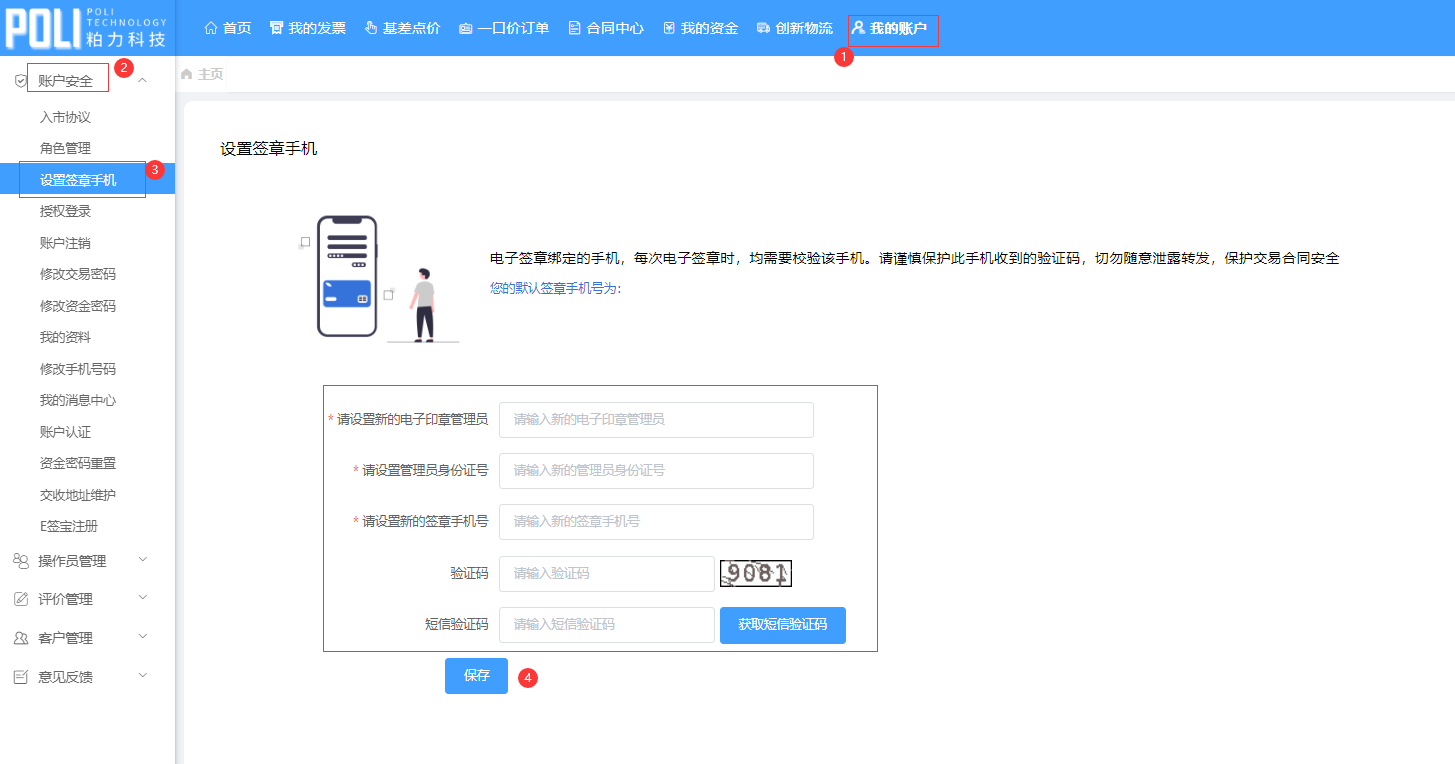The height and width of the screenshot is (764, 1455).
Task: Expand the 意见反馈 section
Action: [142, 676]
